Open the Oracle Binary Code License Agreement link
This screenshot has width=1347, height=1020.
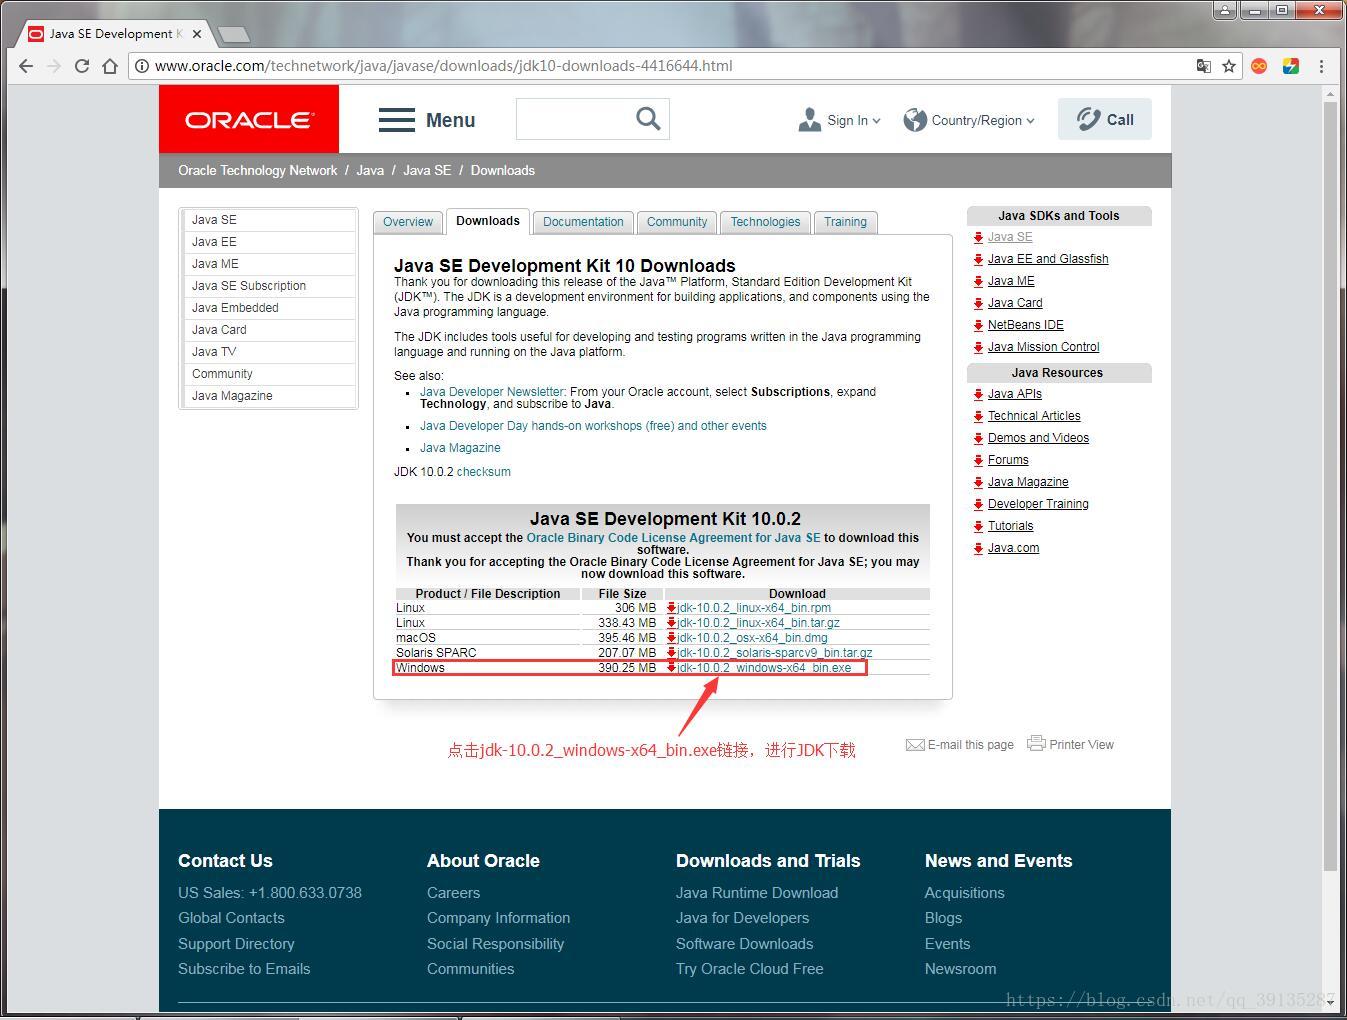[673, 538]
